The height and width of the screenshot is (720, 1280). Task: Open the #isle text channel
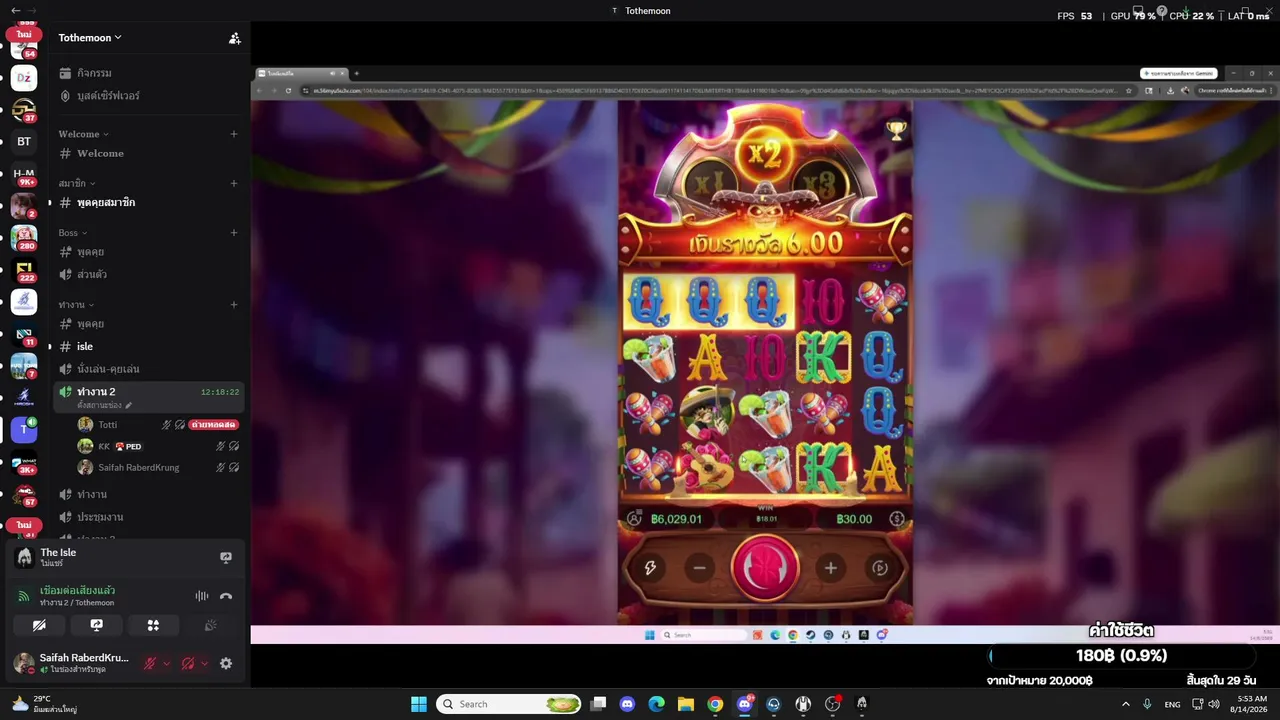tap(148, 346)
